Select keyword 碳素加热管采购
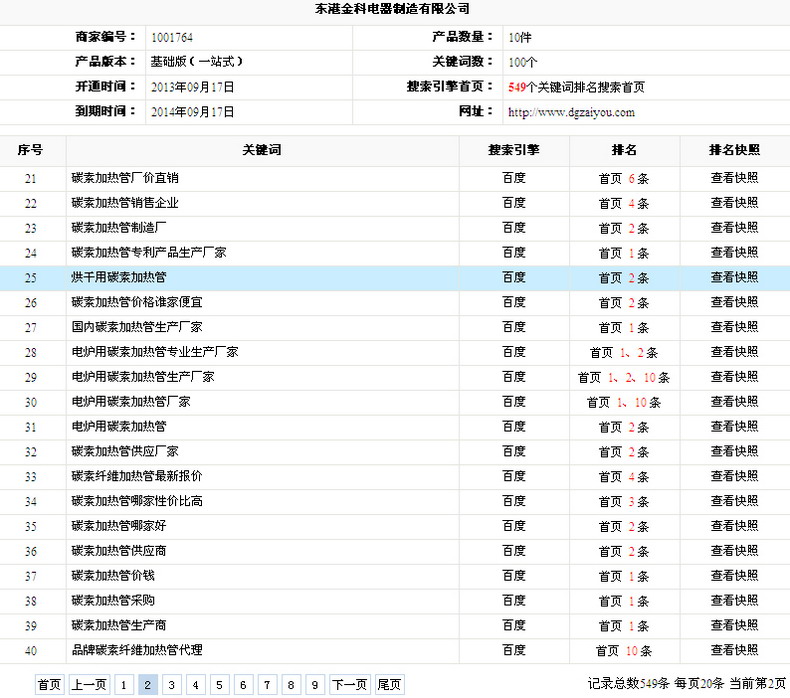 pos(113,601)
